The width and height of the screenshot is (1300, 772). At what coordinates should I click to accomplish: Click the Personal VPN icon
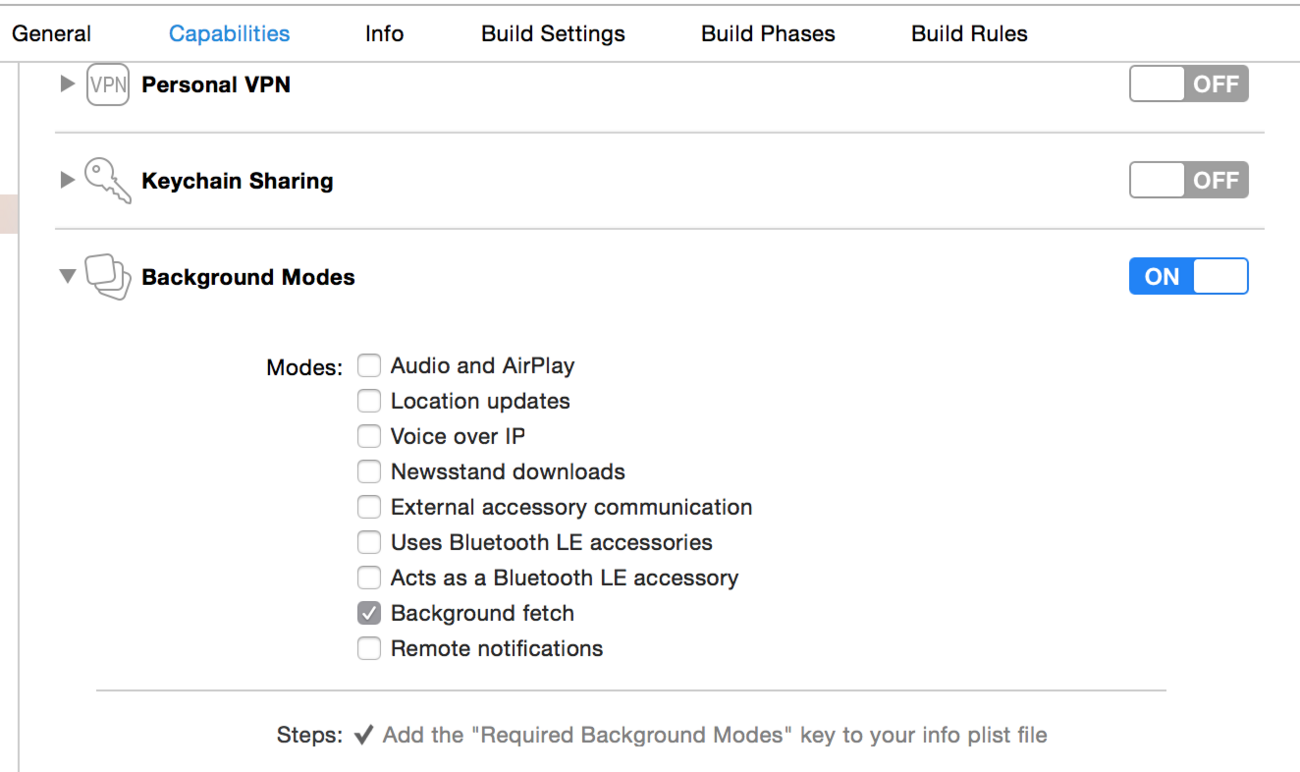(x=108, y=85)
